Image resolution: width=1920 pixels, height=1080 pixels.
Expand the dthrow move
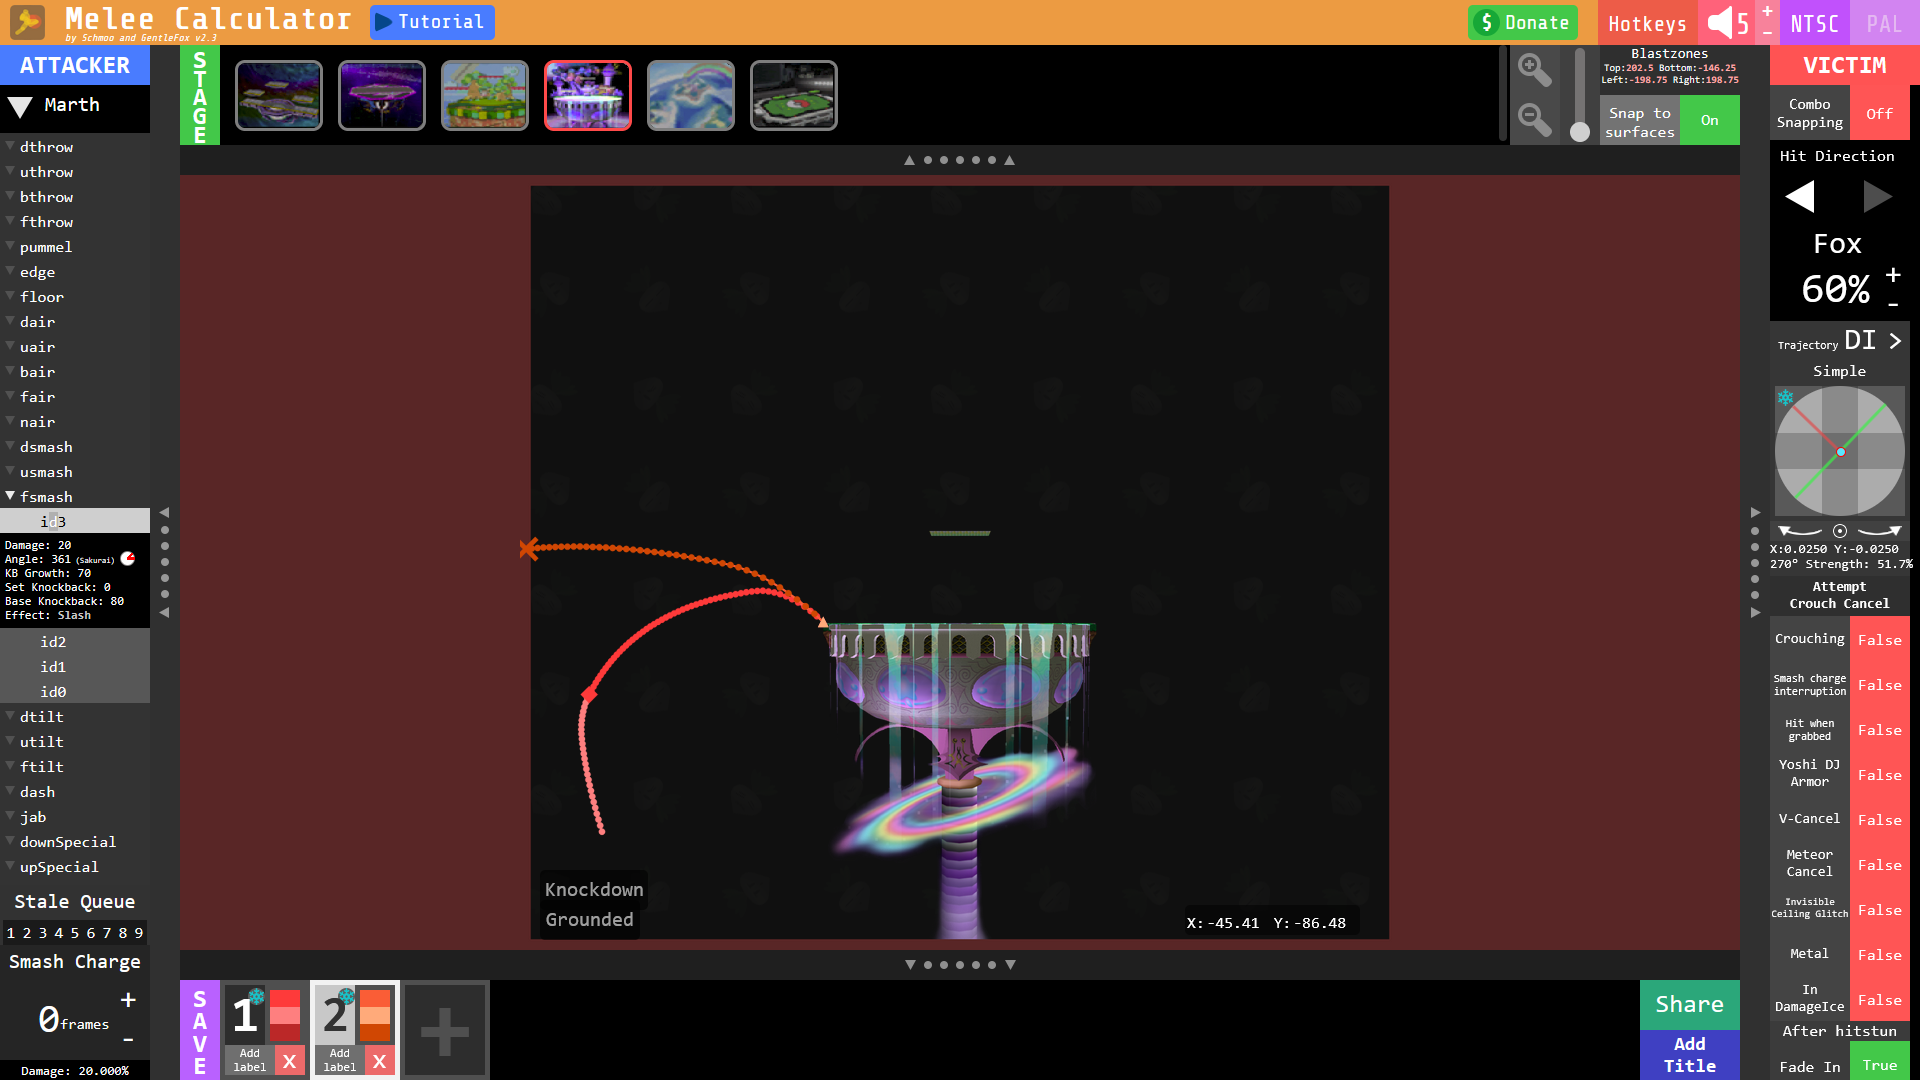(x=75, y=147)
